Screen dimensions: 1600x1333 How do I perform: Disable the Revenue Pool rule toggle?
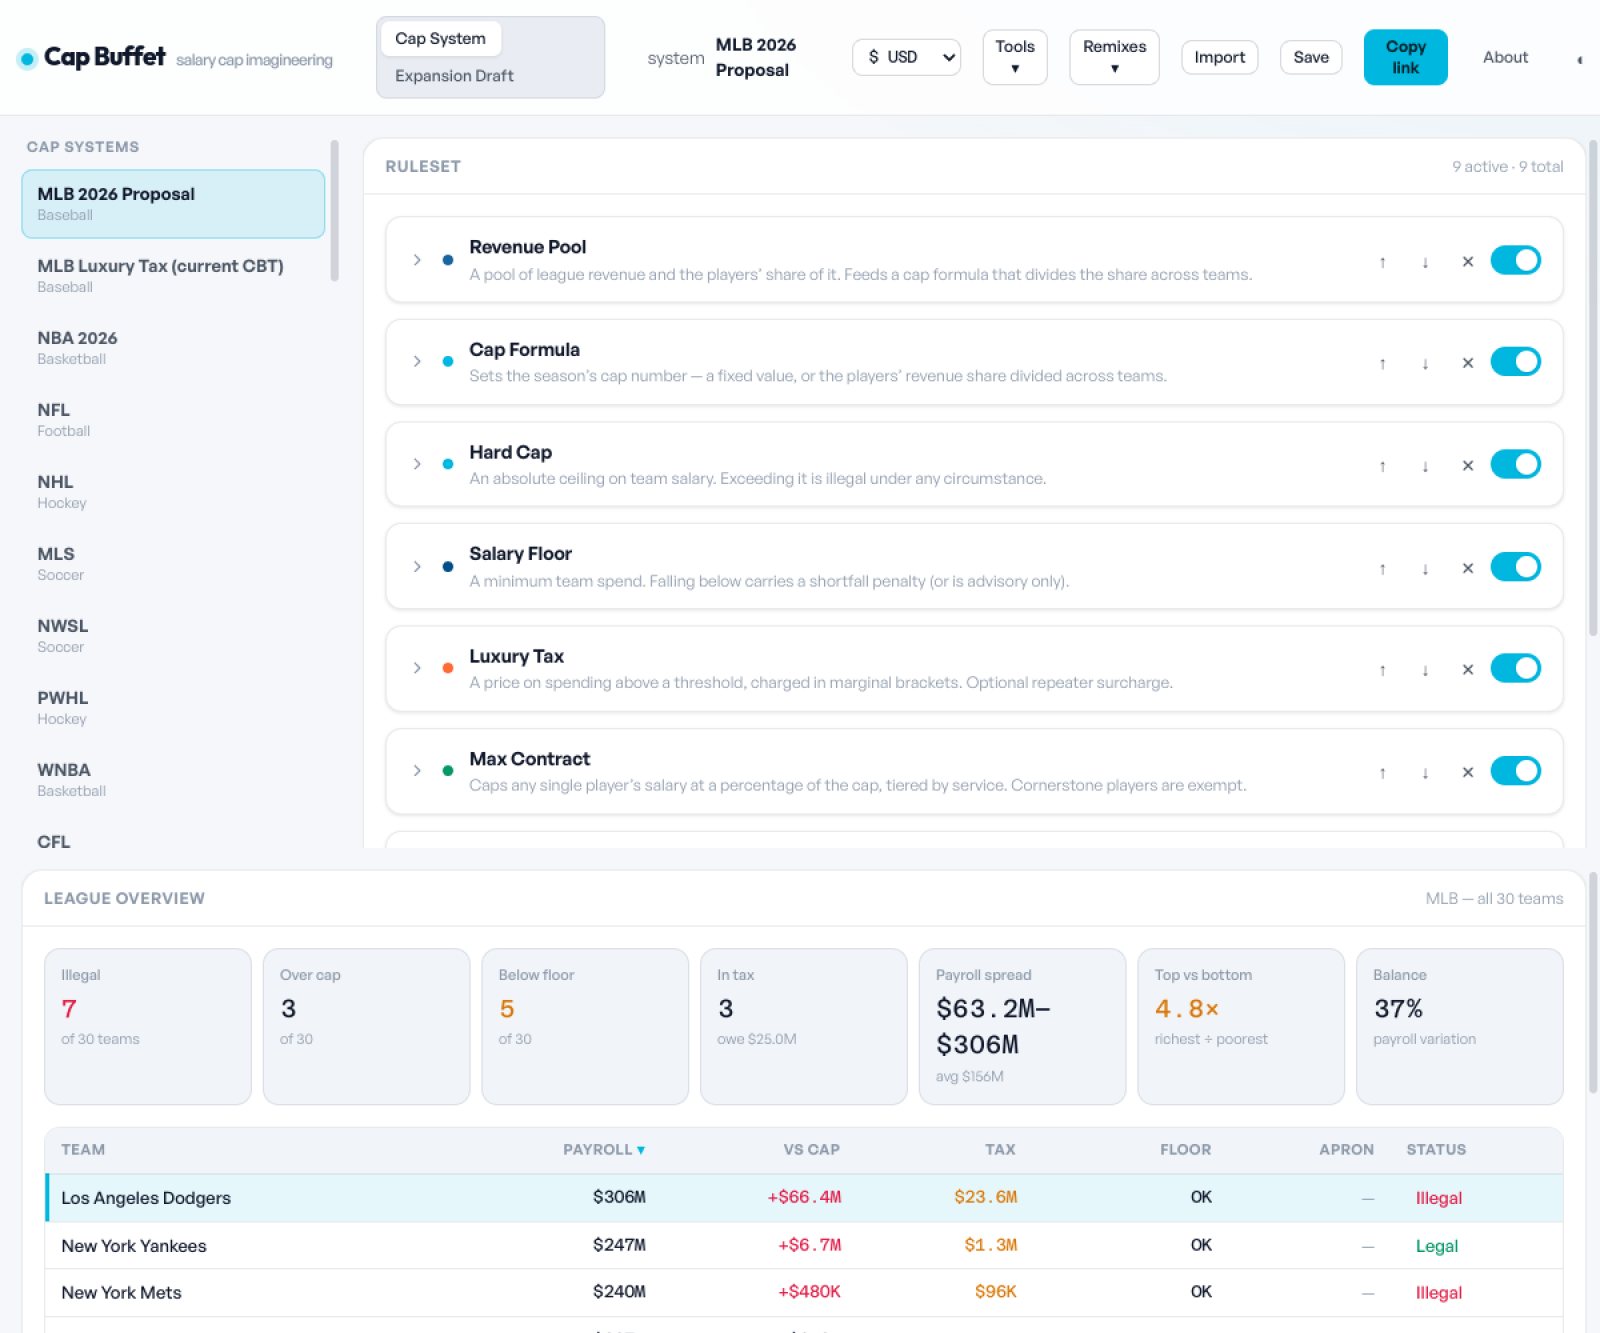pyautogui.click(x=1515, y=260)
